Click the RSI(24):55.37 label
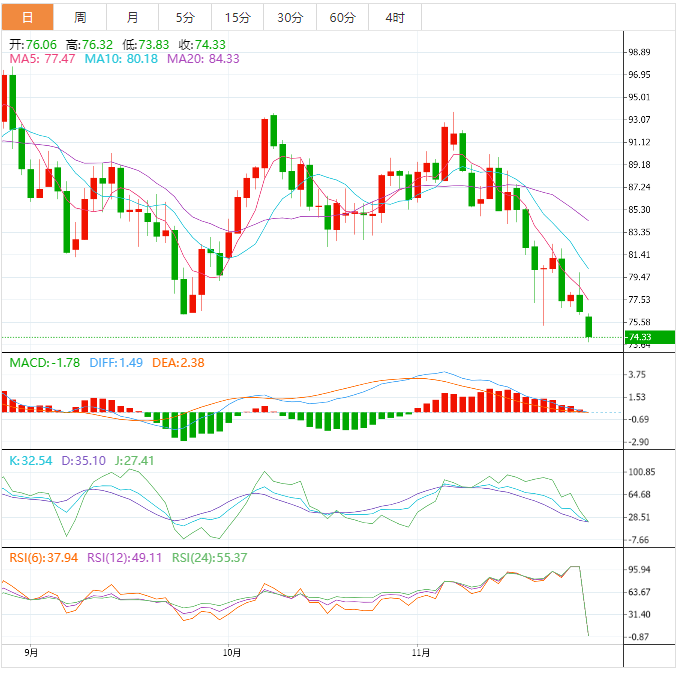The image size is (678, 676). (x=210, y=557)
